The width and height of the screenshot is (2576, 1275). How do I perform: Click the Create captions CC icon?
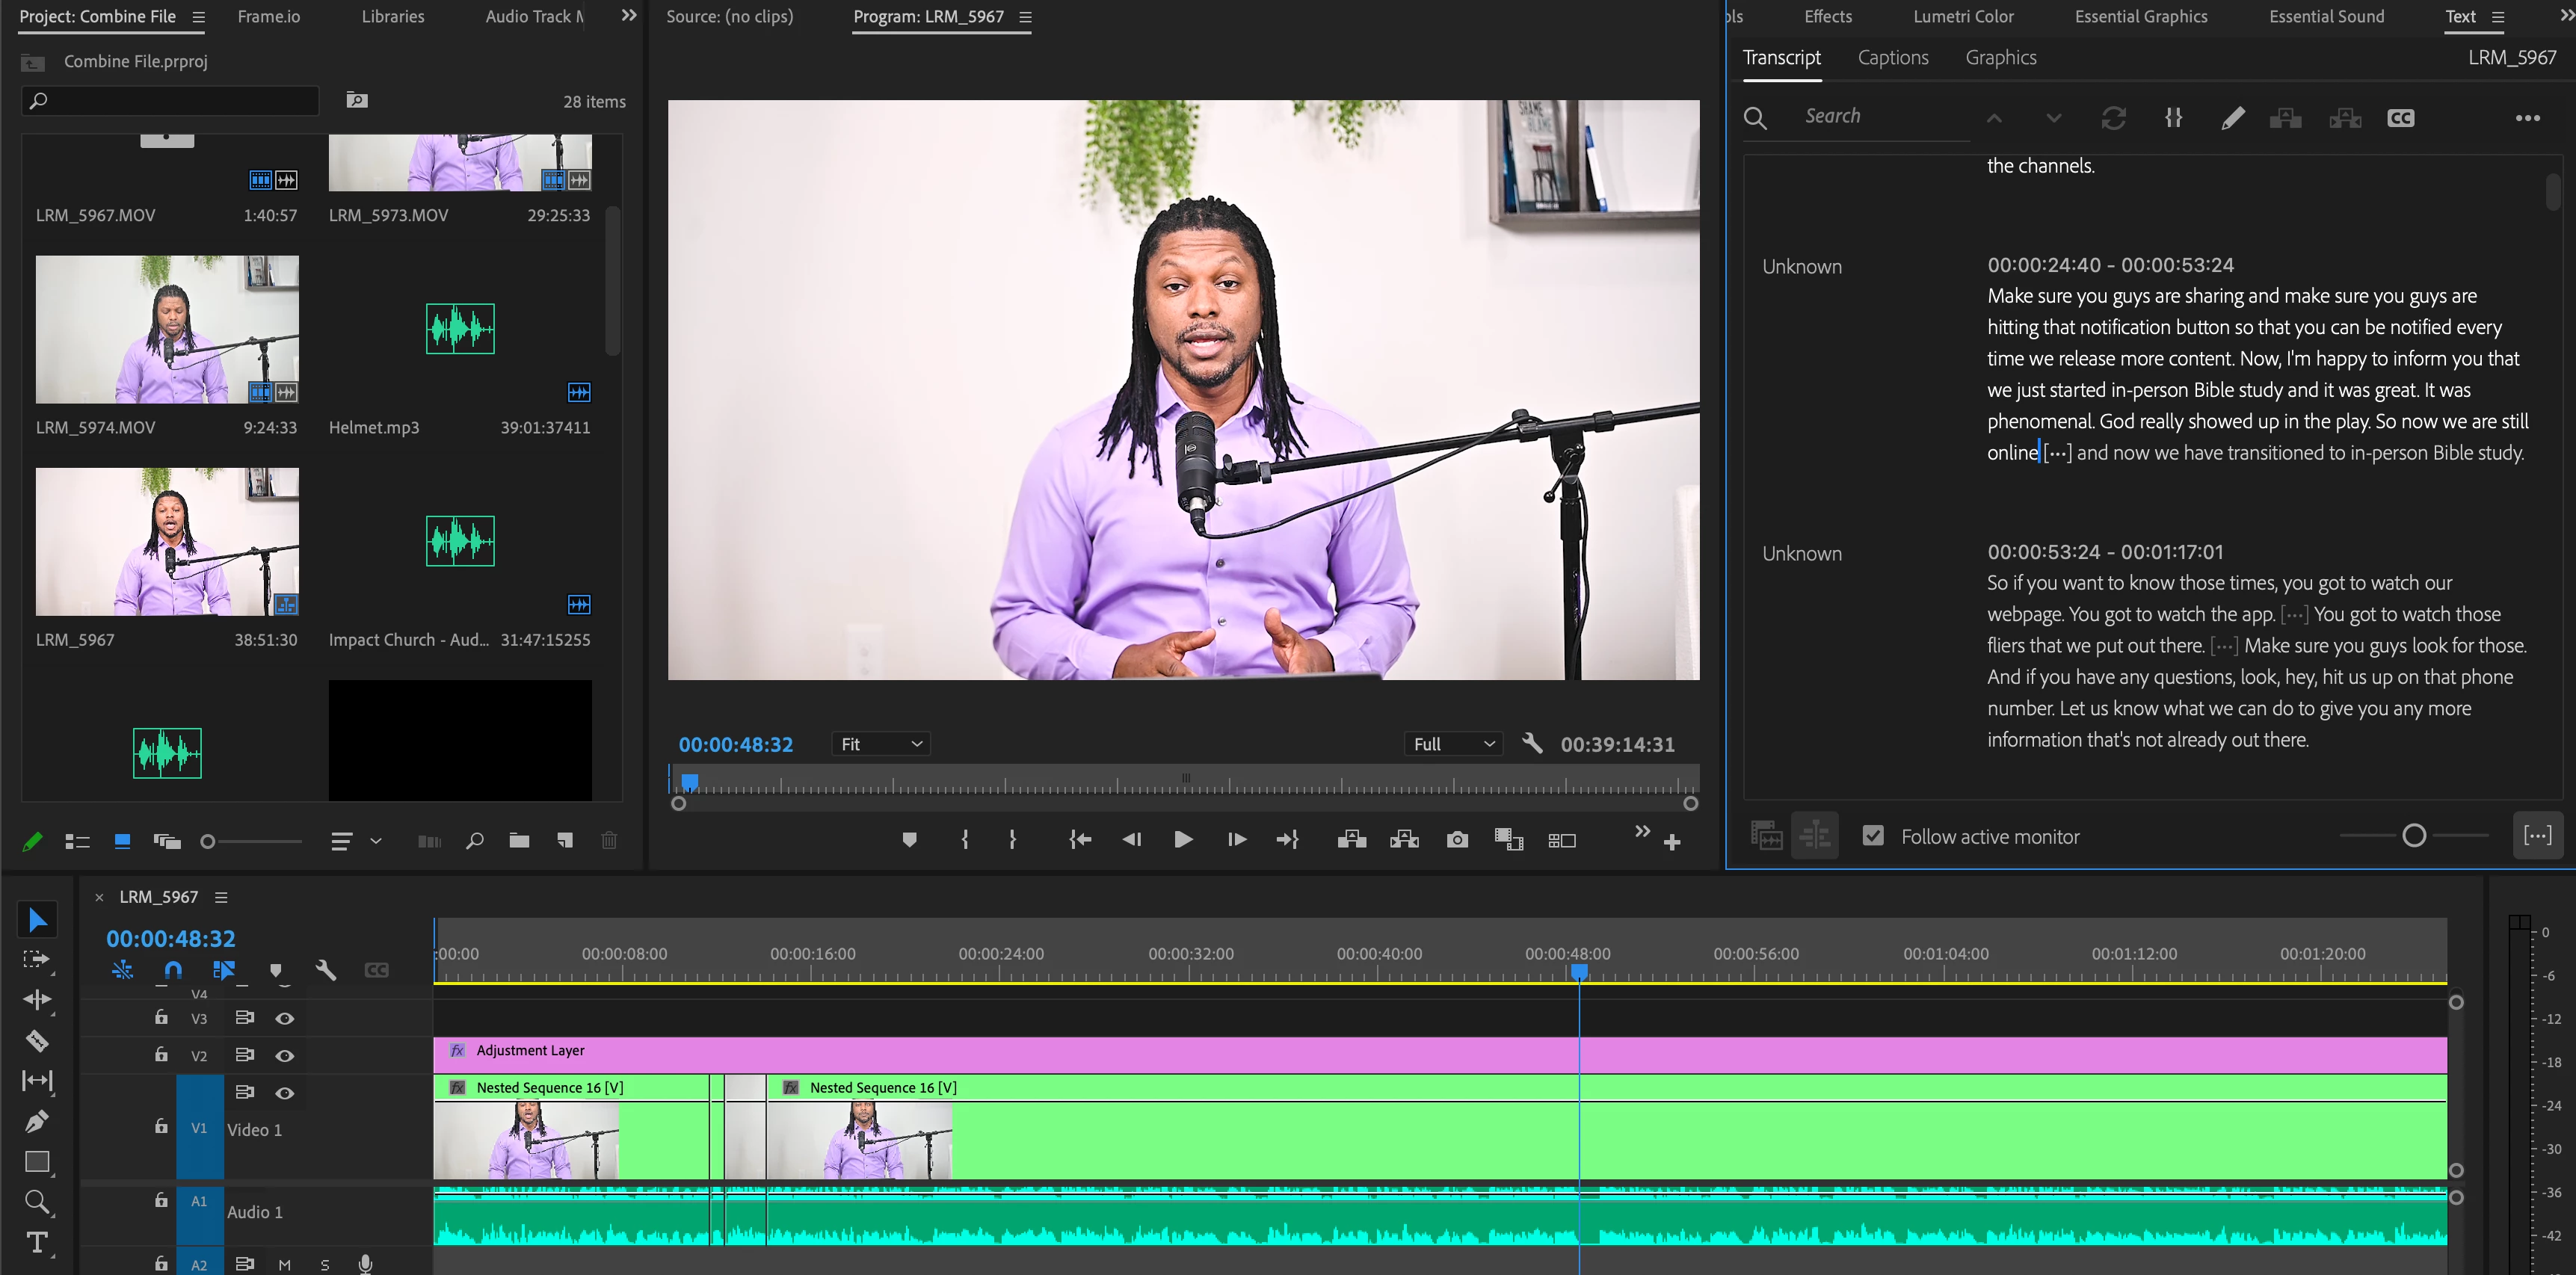(2400, 118)
